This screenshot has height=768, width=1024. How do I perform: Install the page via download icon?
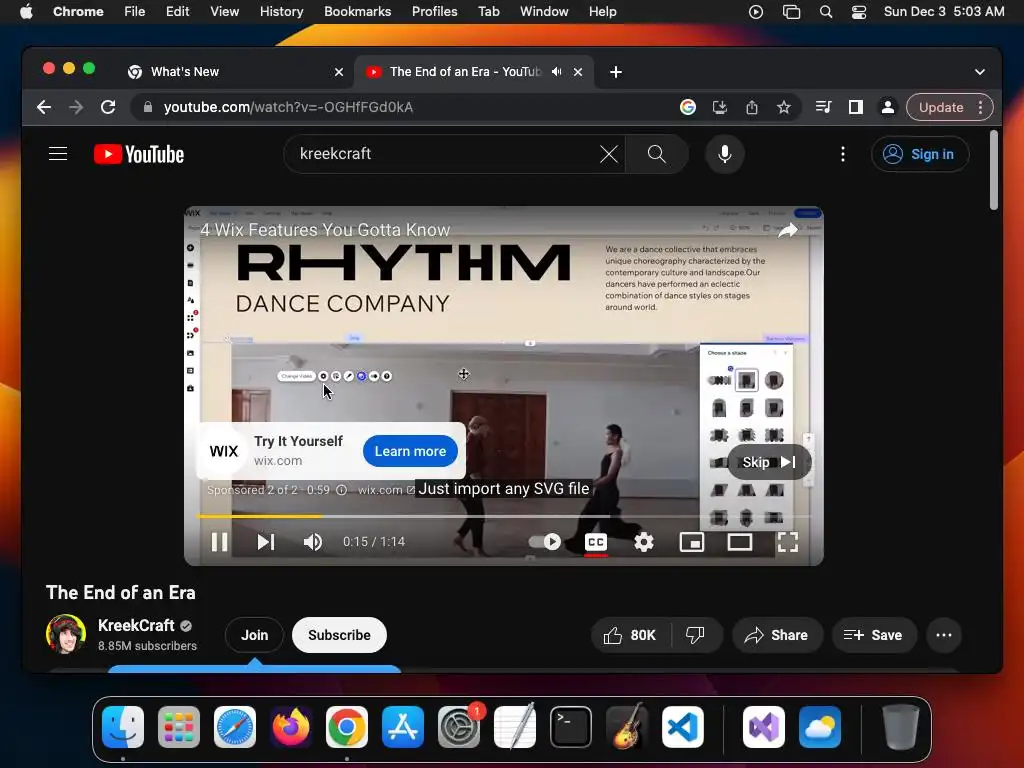coord(720,107)
